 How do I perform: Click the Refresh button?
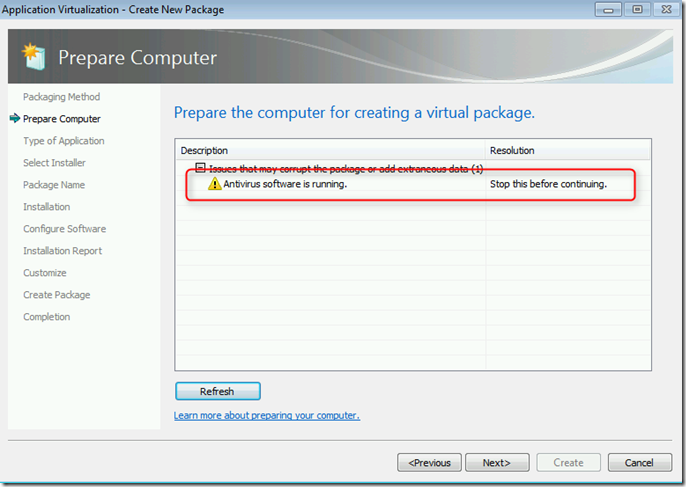(218, 391)
